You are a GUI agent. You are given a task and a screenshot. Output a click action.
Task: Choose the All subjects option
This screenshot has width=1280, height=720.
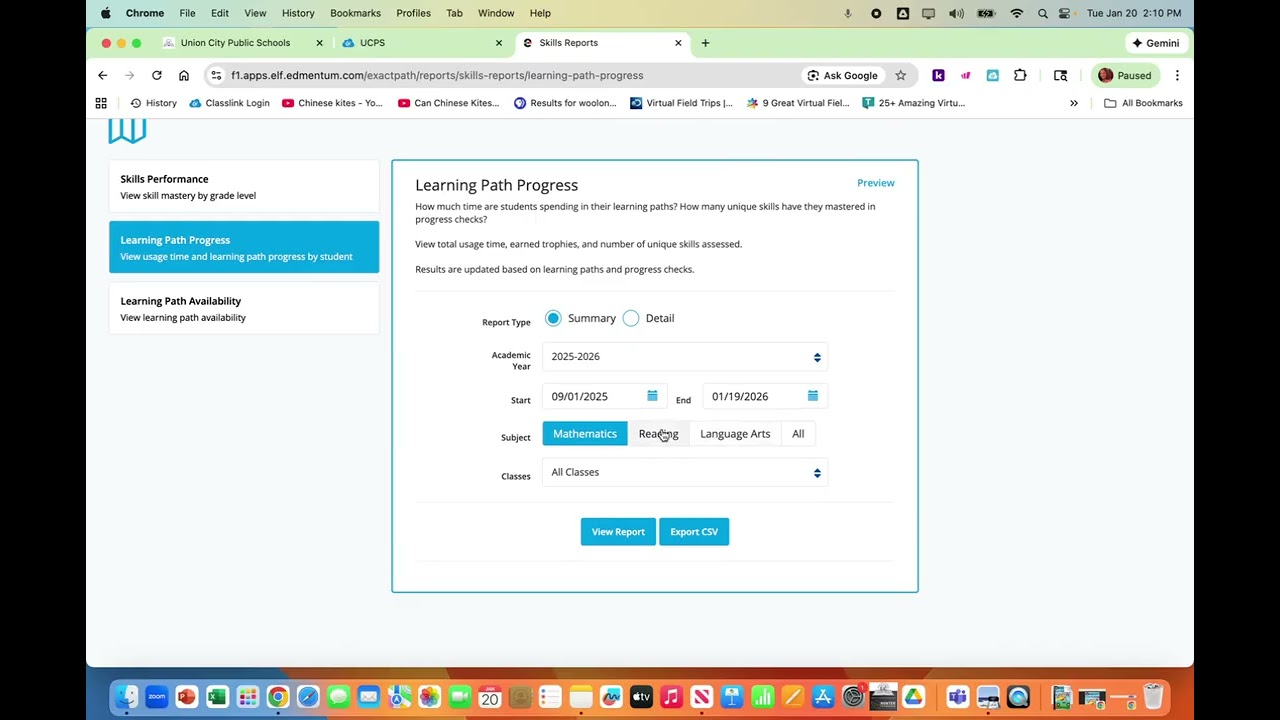point(798,434)
